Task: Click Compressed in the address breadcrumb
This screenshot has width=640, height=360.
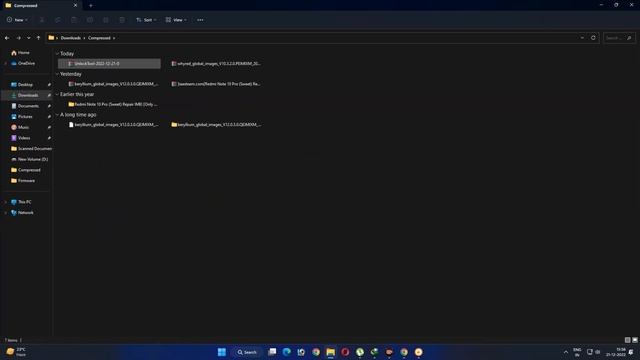Action: click(99, 38)
